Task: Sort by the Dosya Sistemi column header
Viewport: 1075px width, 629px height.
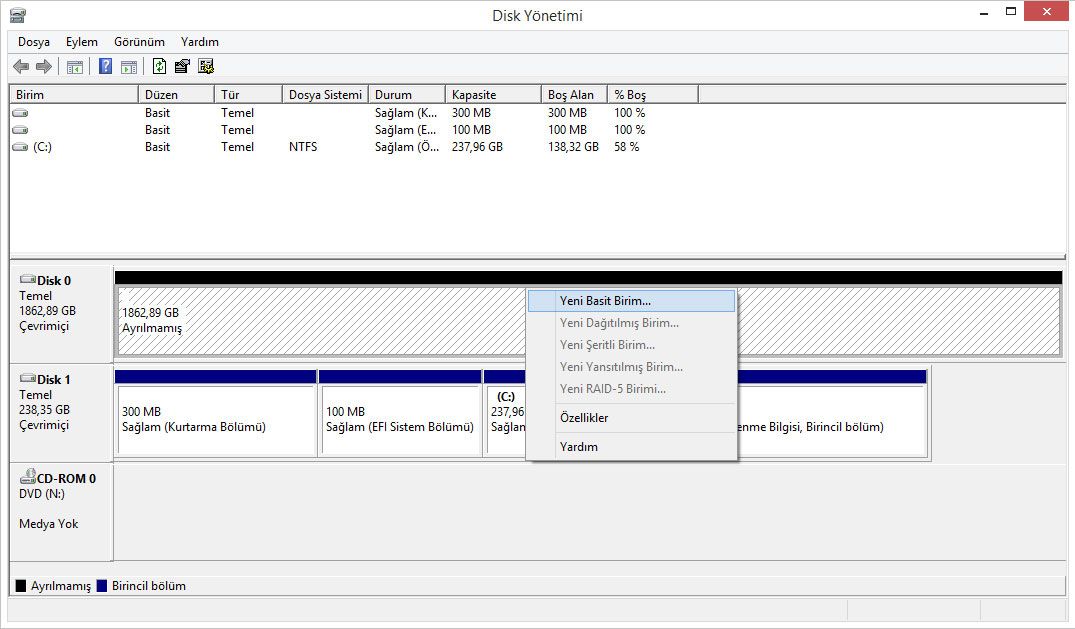Action: 325,95
